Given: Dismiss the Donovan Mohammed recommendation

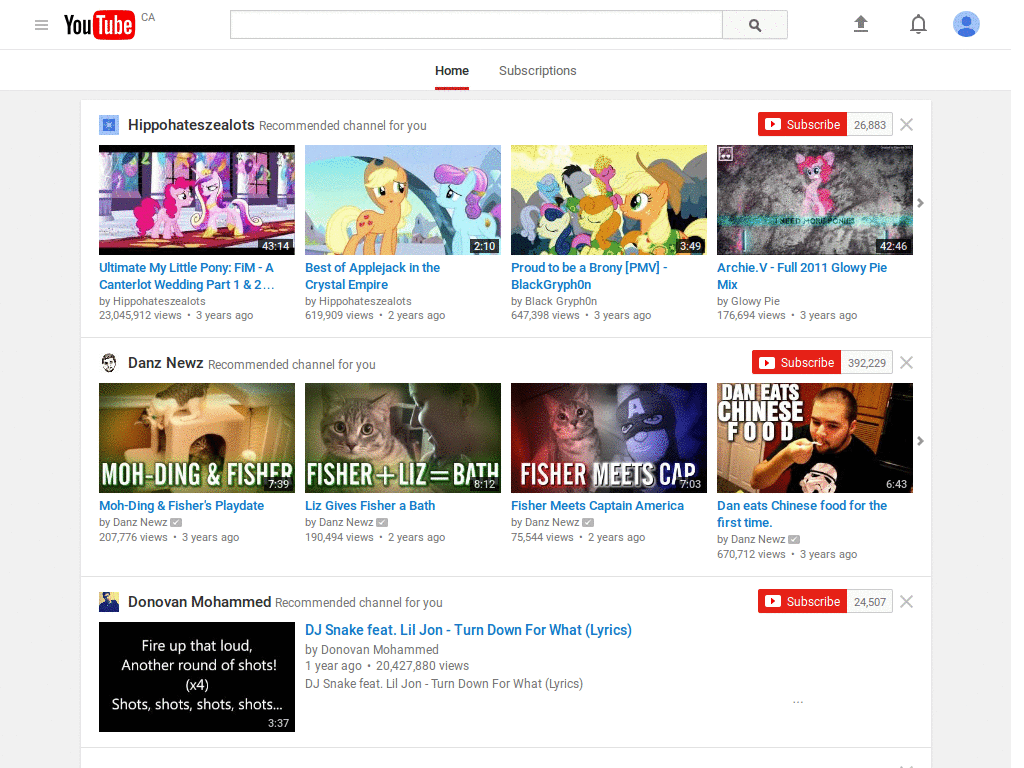Looking at the screenshot, I should coord(906,601).
